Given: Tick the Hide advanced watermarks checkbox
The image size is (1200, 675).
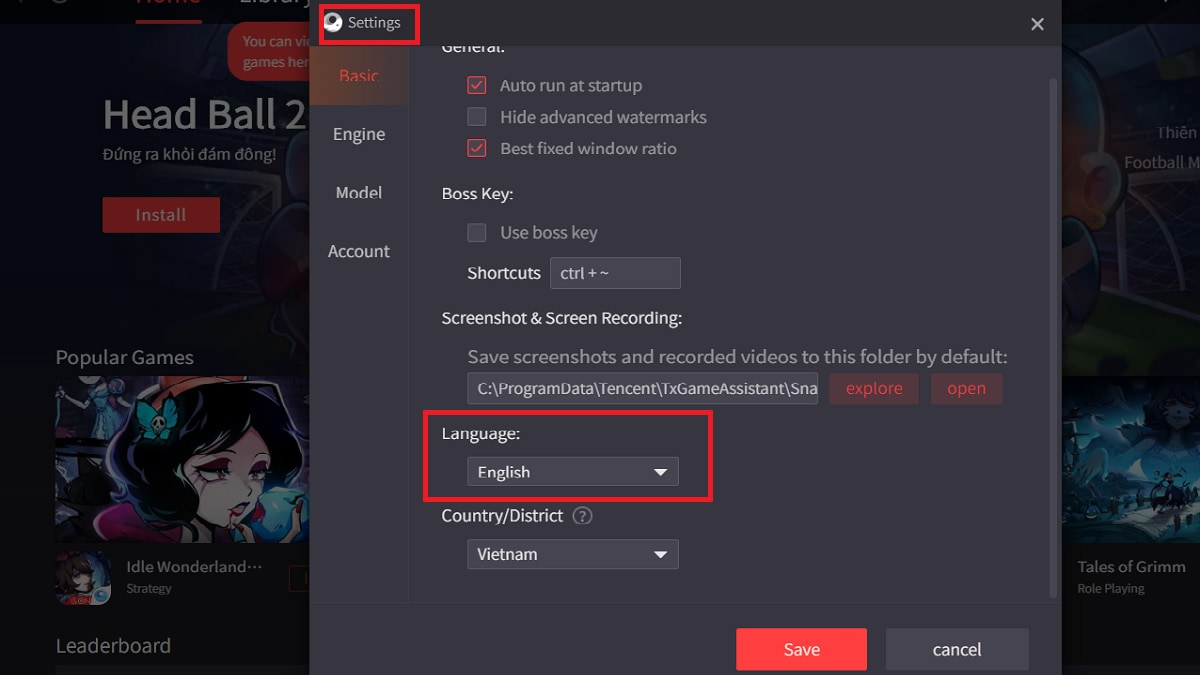Looking at the screenshot, I should [477, 117].
